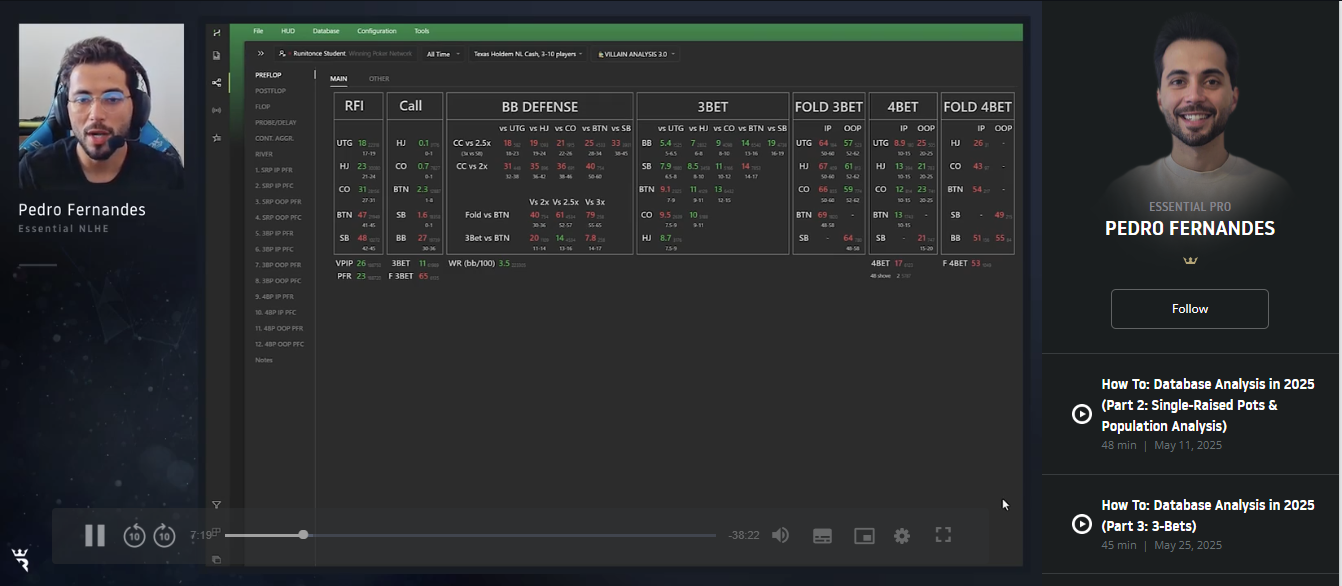
Task: Skip forward 10 seconds
Action: (x=165, y=536)
